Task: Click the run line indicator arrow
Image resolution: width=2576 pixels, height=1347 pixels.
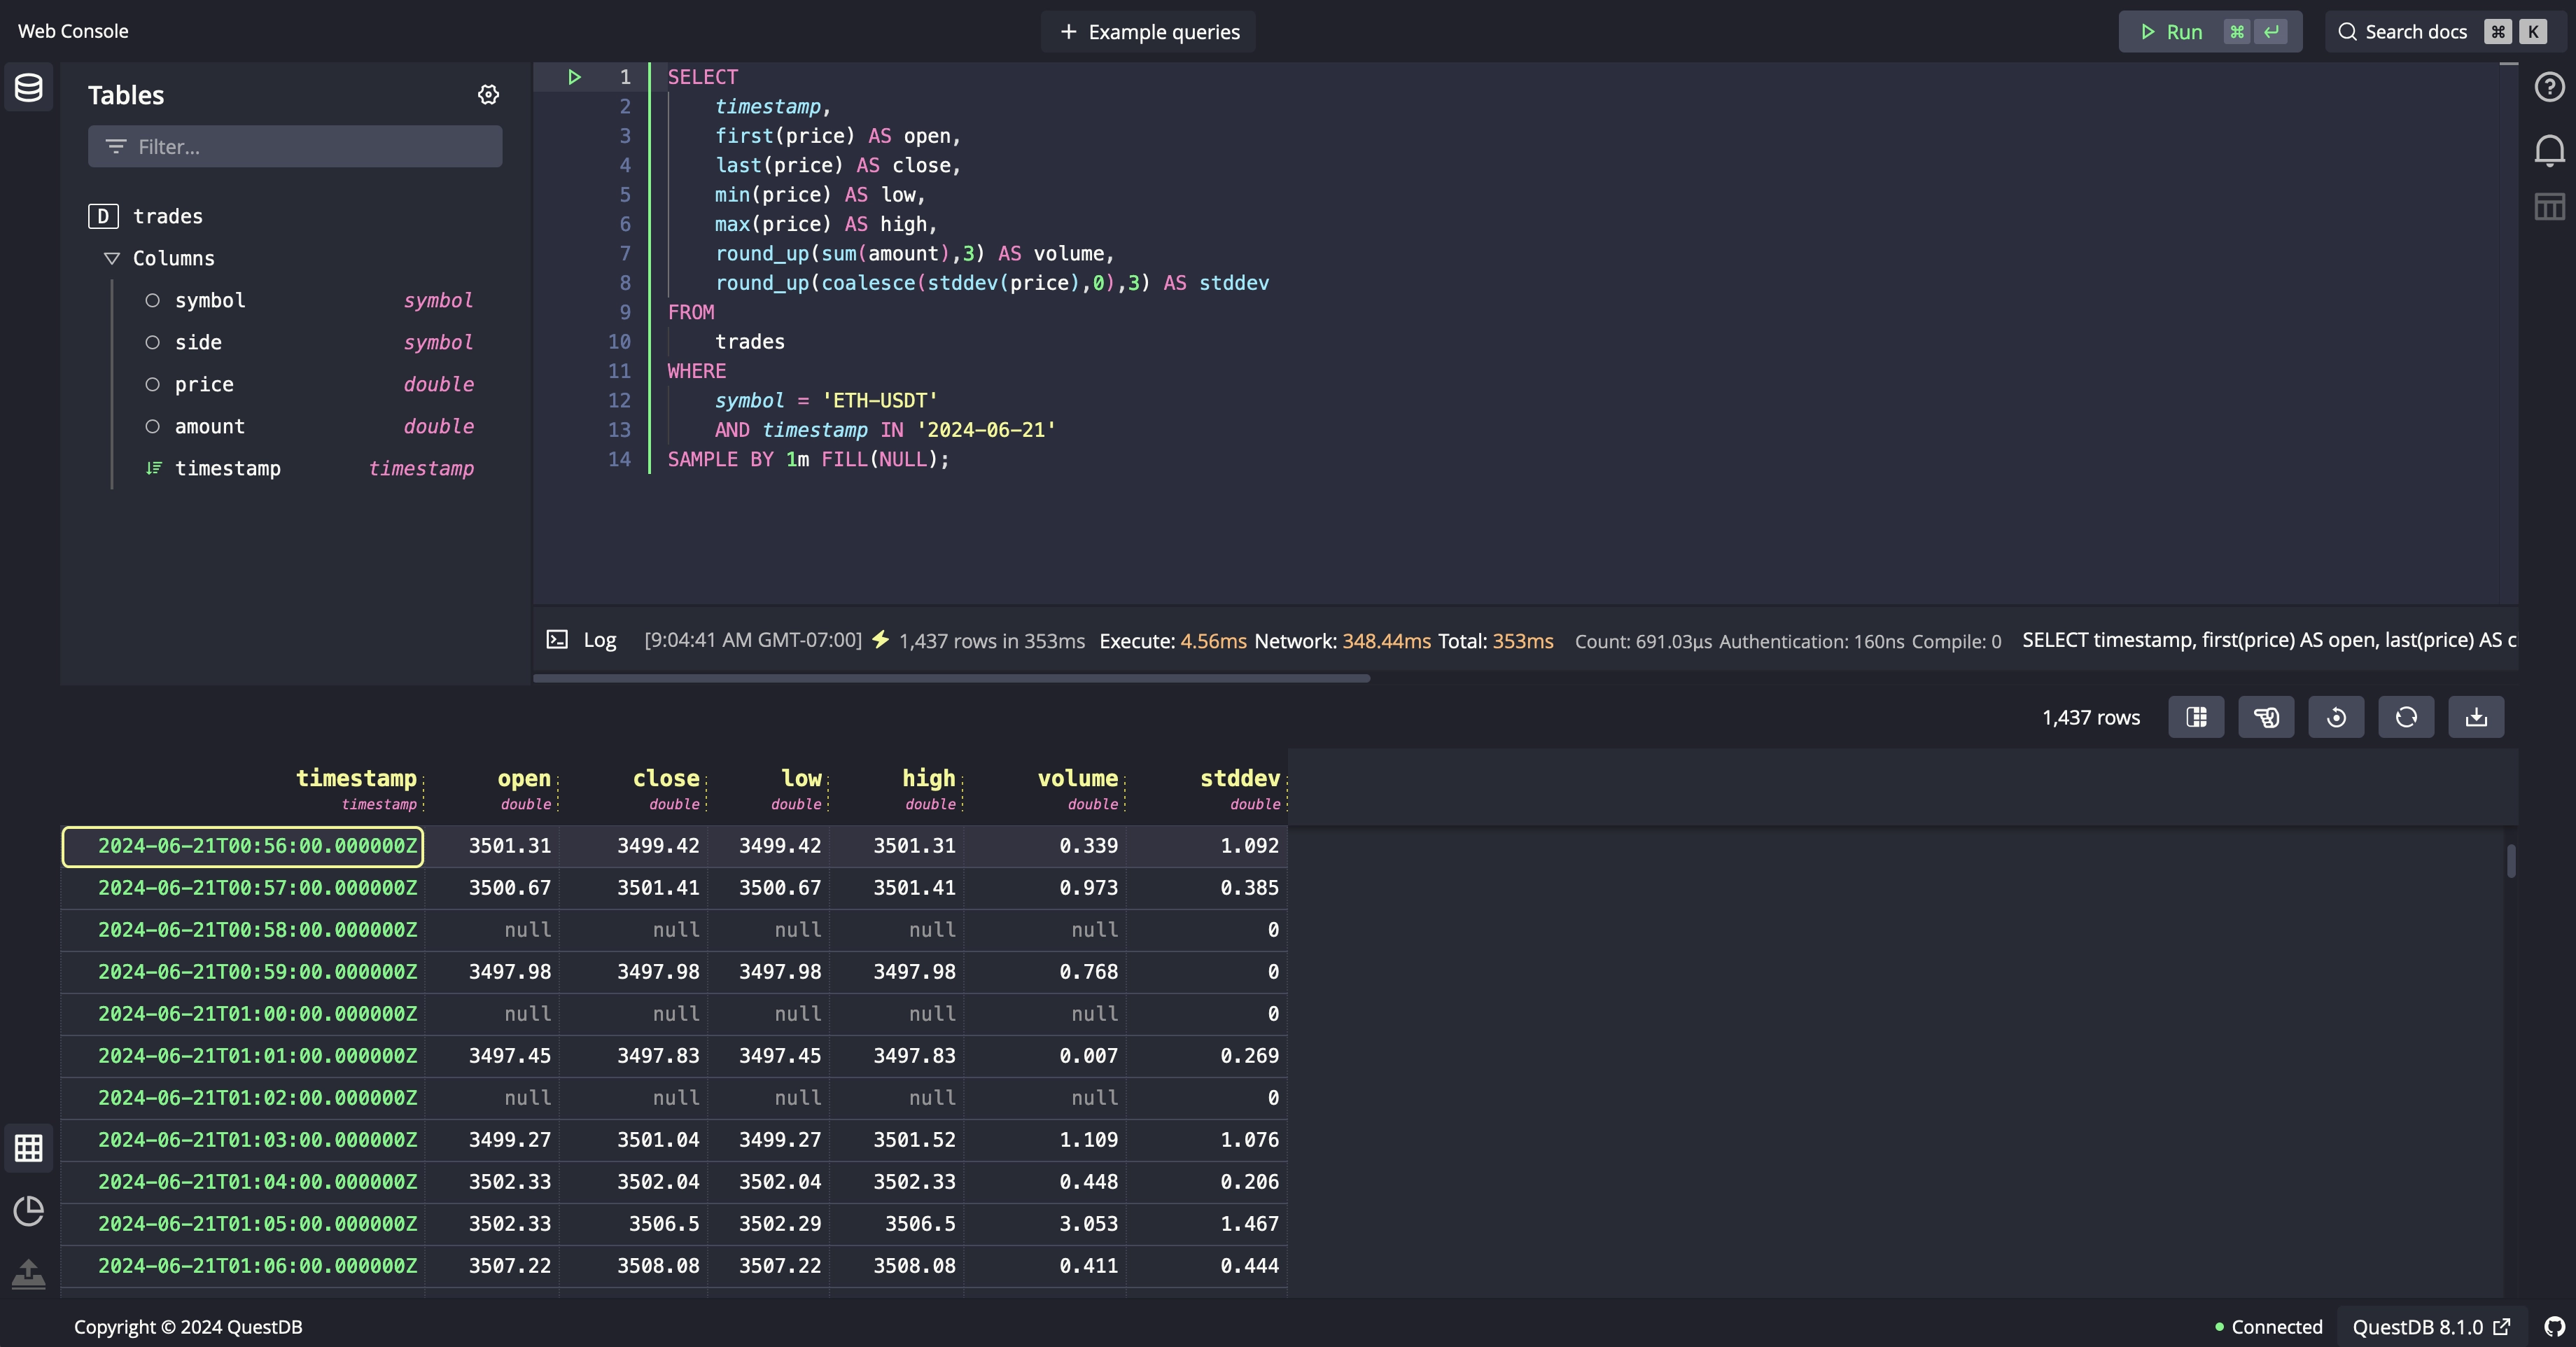Action: (574, 76)
